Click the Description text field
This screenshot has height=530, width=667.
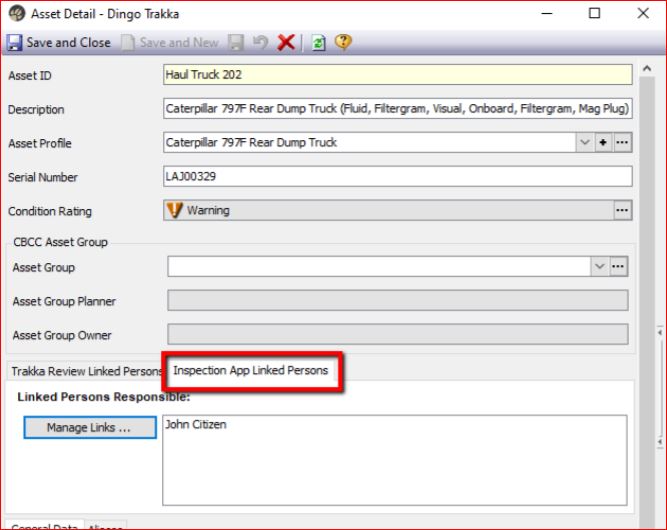pos(397,109)
